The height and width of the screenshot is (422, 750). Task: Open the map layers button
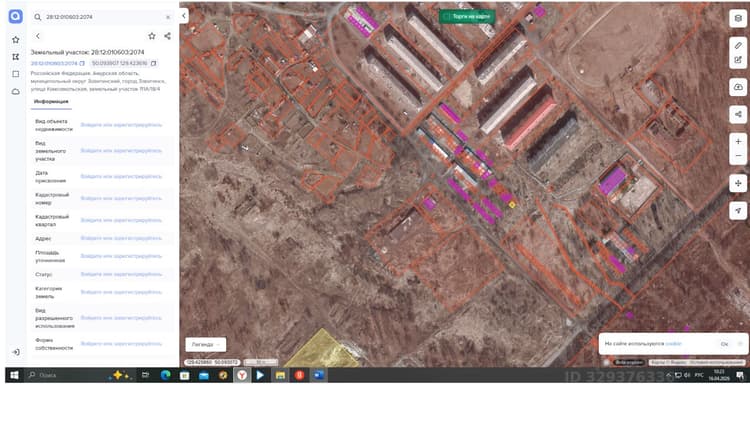[738, 18]
